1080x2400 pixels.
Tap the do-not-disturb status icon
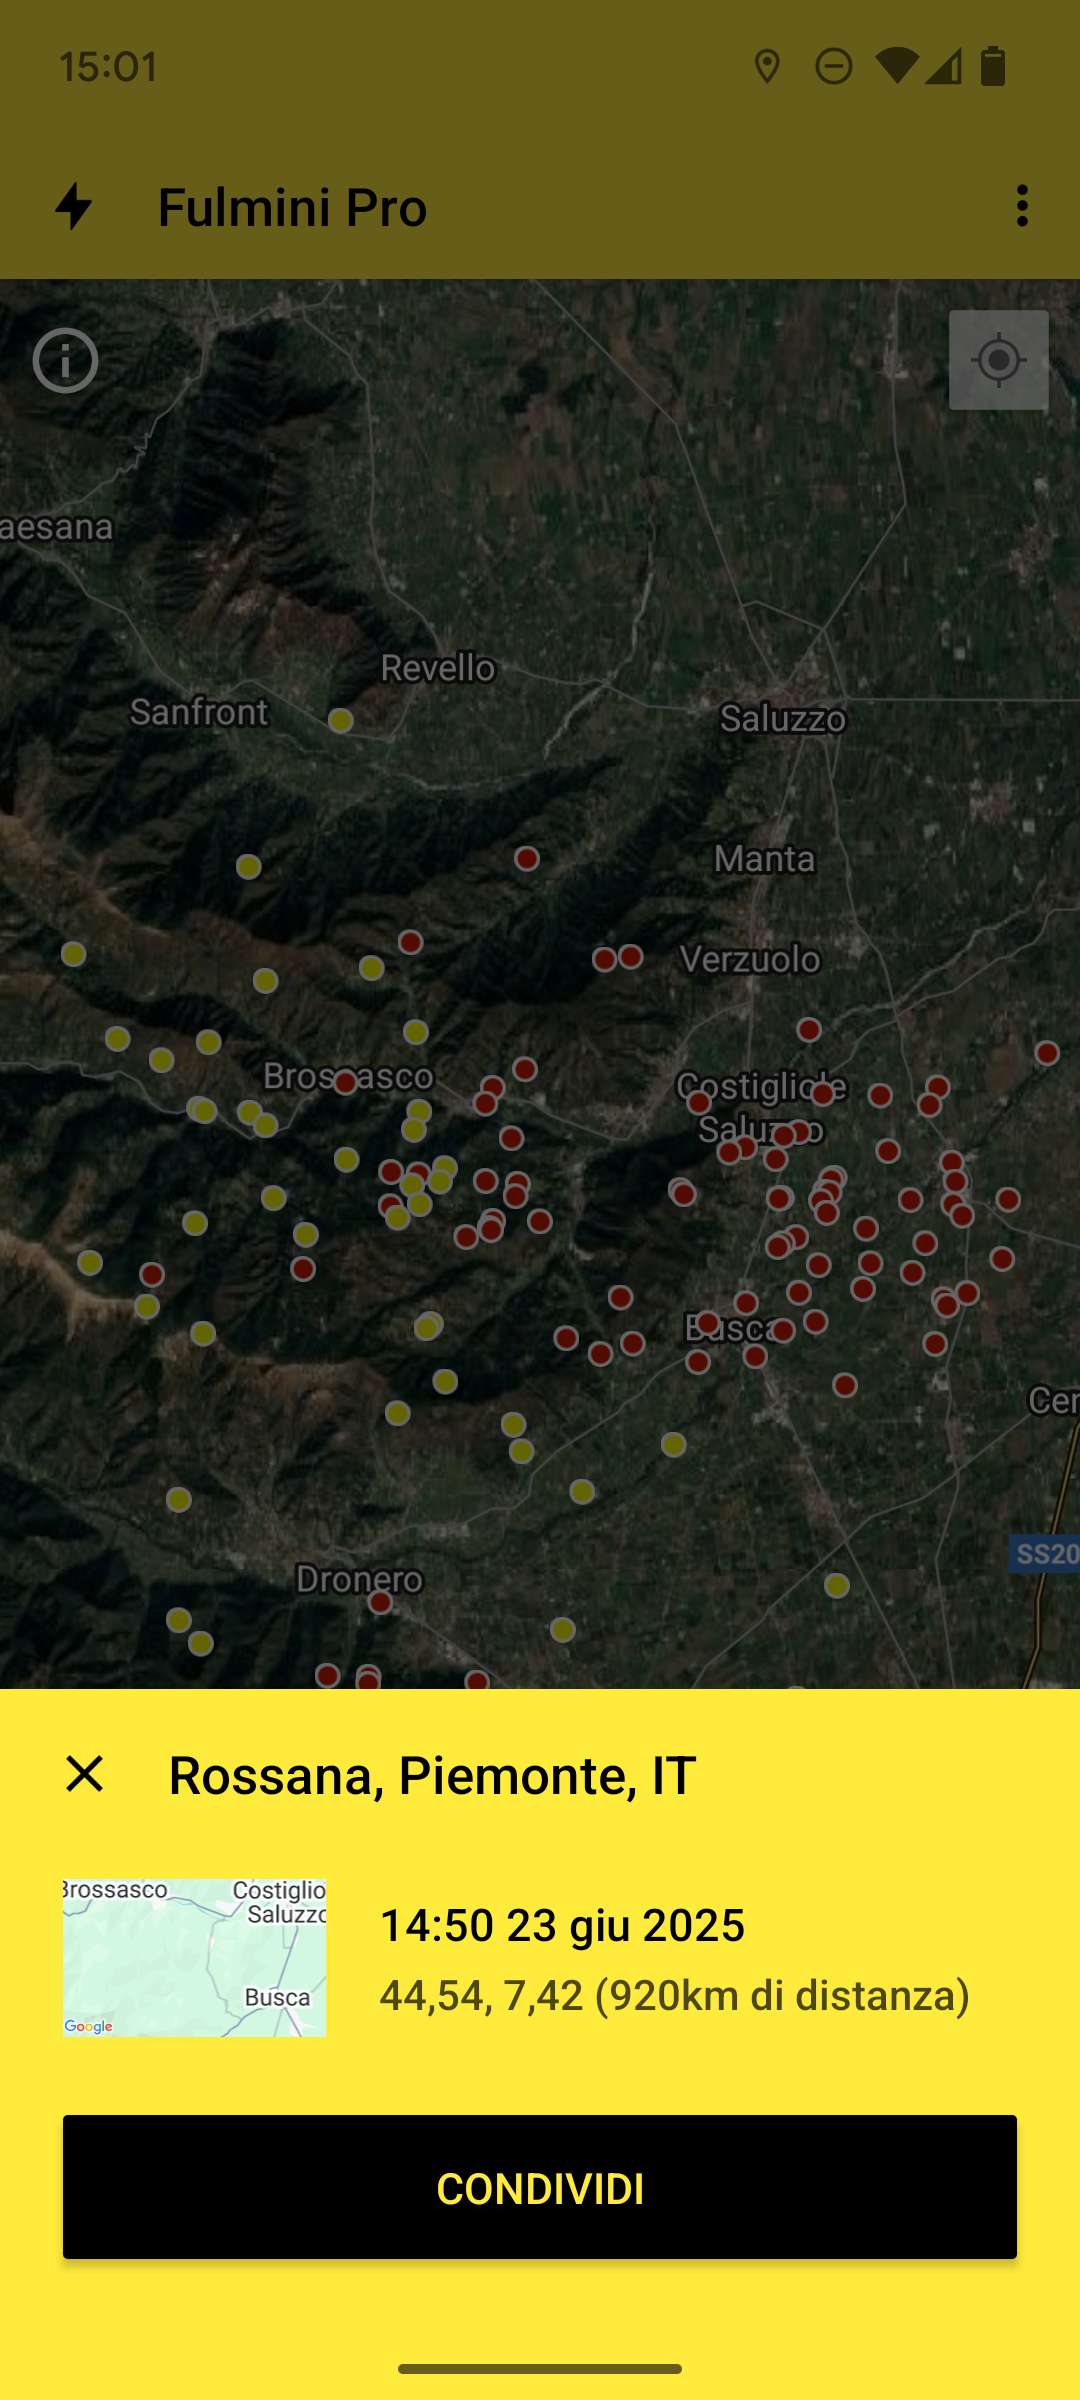(833, 67)
